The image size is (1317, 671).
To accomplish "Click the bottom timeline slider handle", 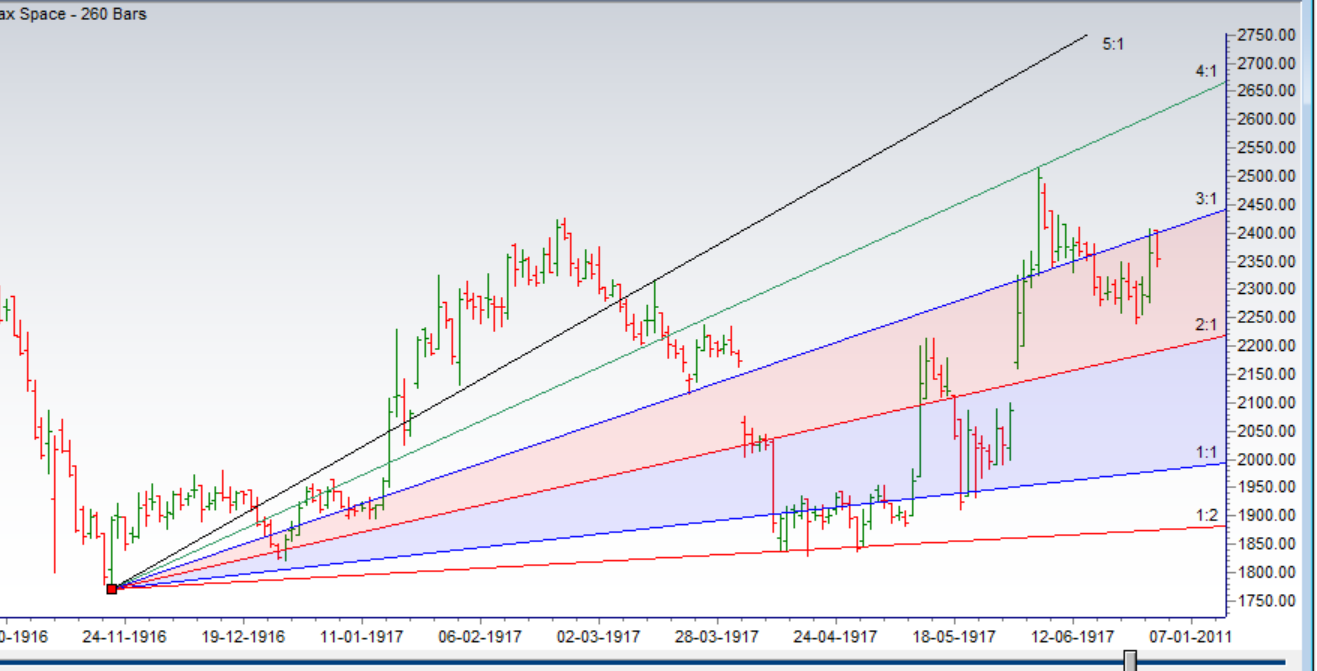I will [1130, 661].
